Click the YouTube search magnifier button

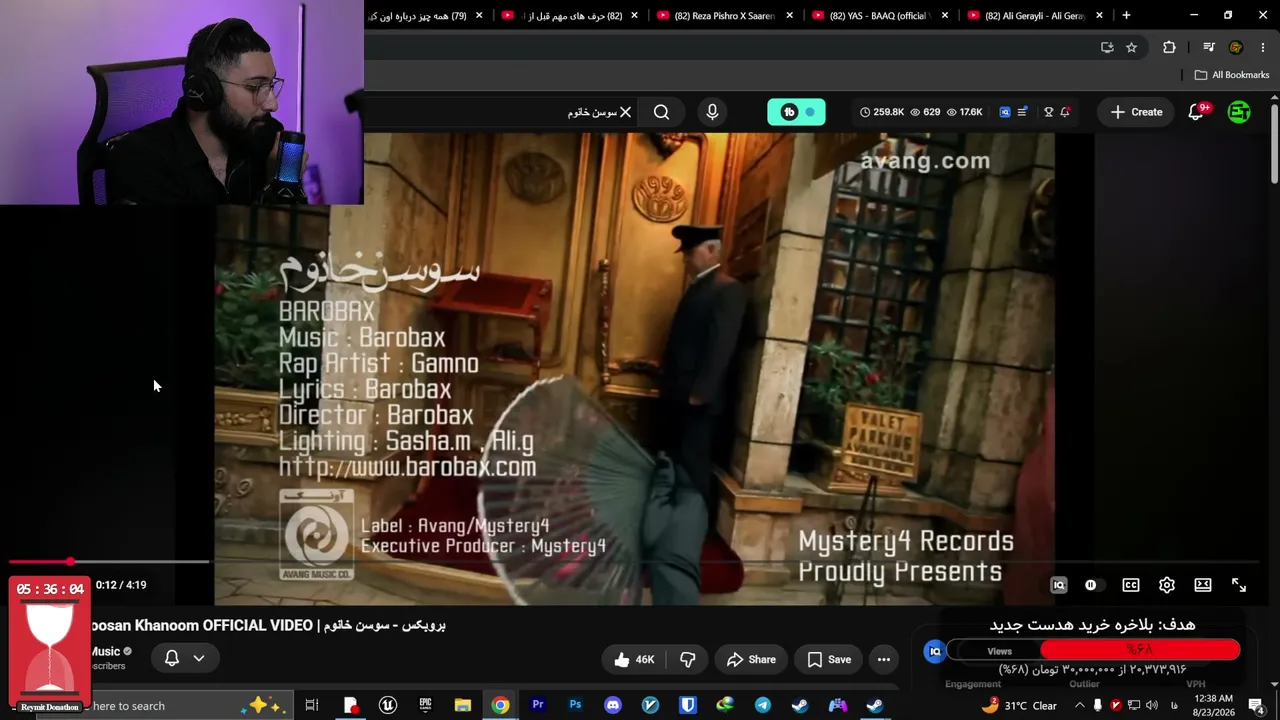coord(661,112)
